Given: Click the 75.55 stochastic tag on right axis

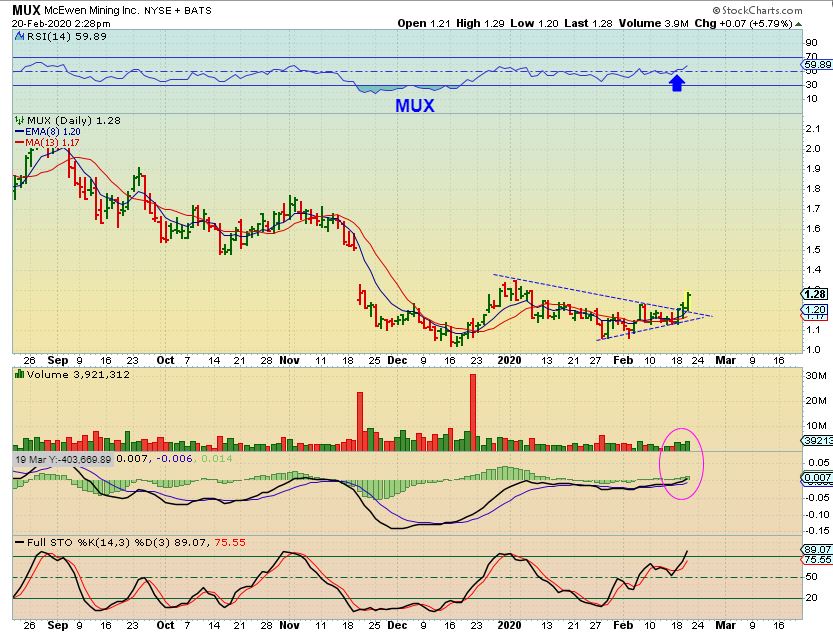Looking at the screenshot, I should pos(817,560).
